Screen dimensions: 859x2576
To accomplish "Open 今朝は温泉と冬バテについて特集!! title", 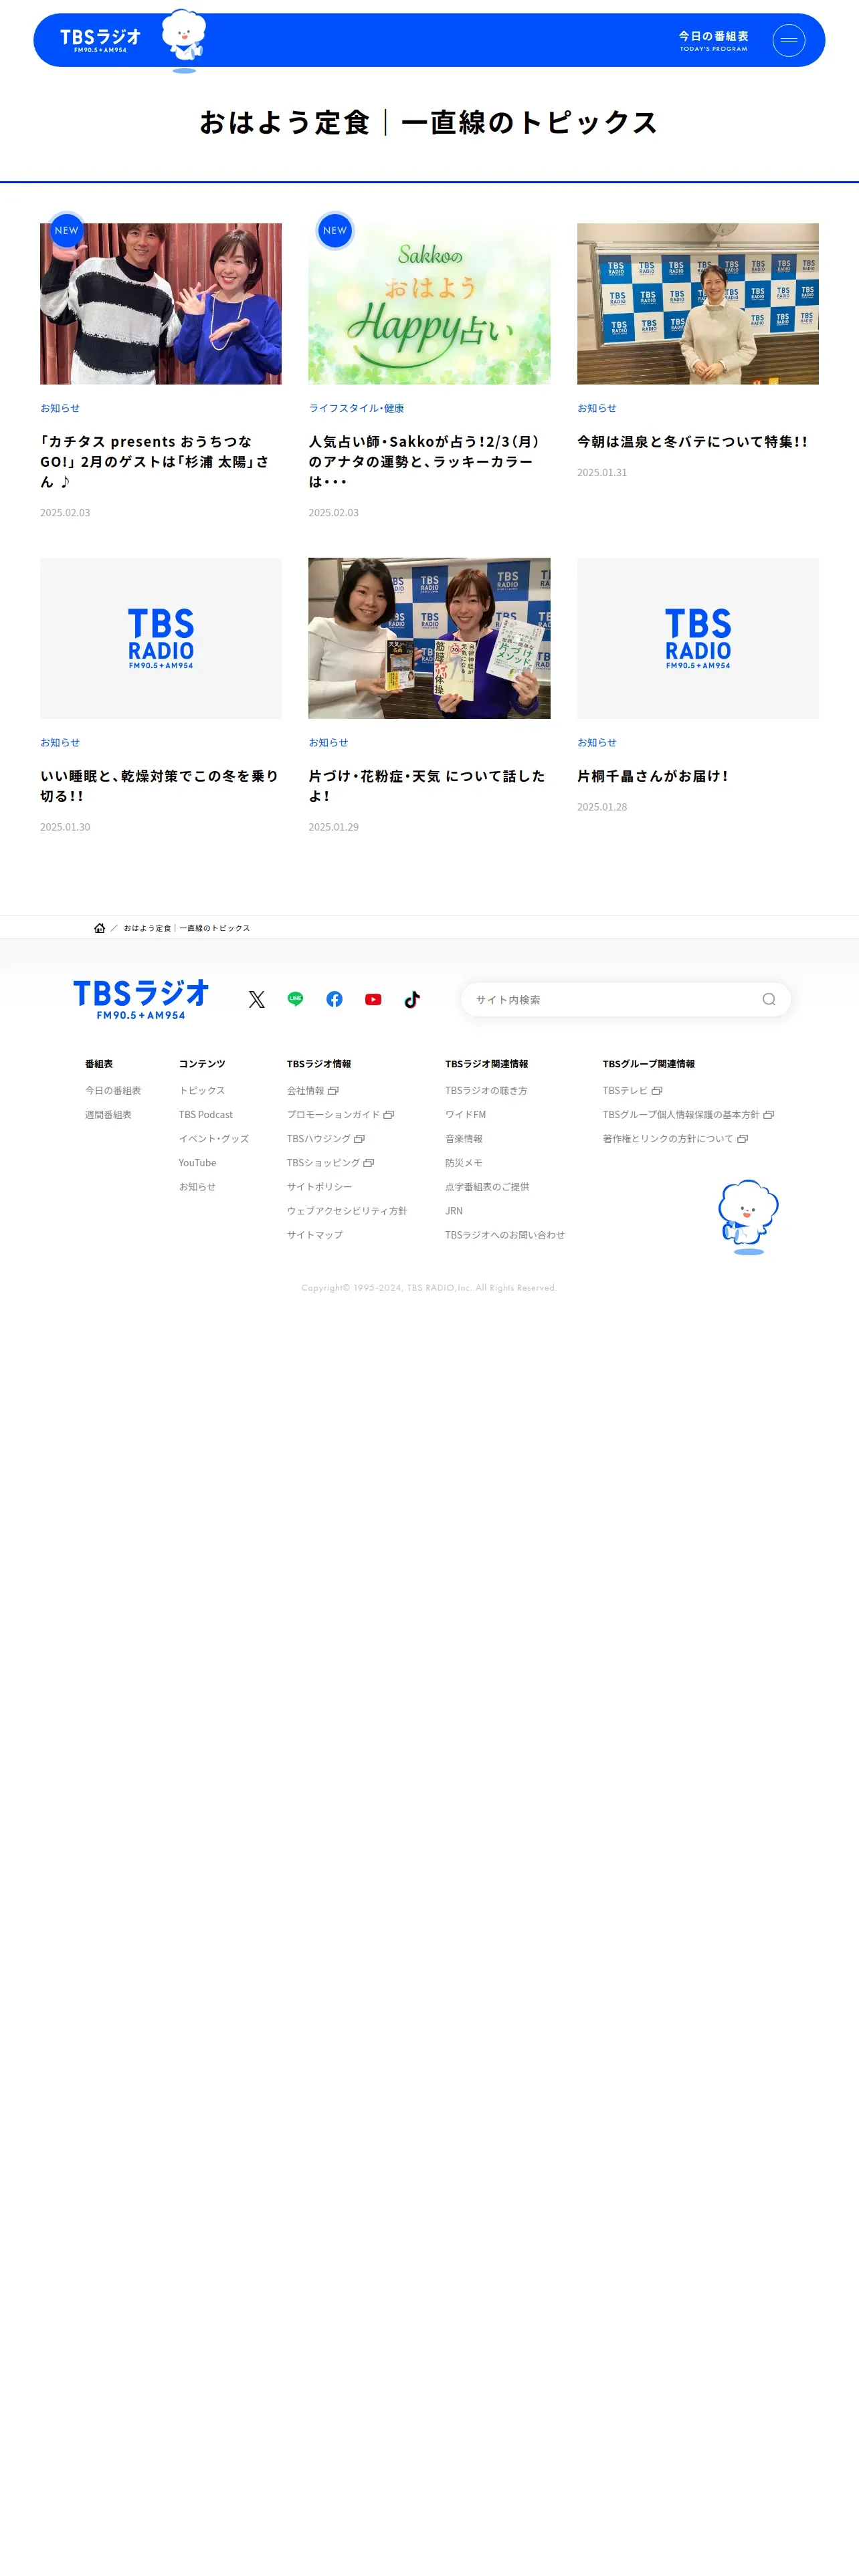I will (692, 442).
